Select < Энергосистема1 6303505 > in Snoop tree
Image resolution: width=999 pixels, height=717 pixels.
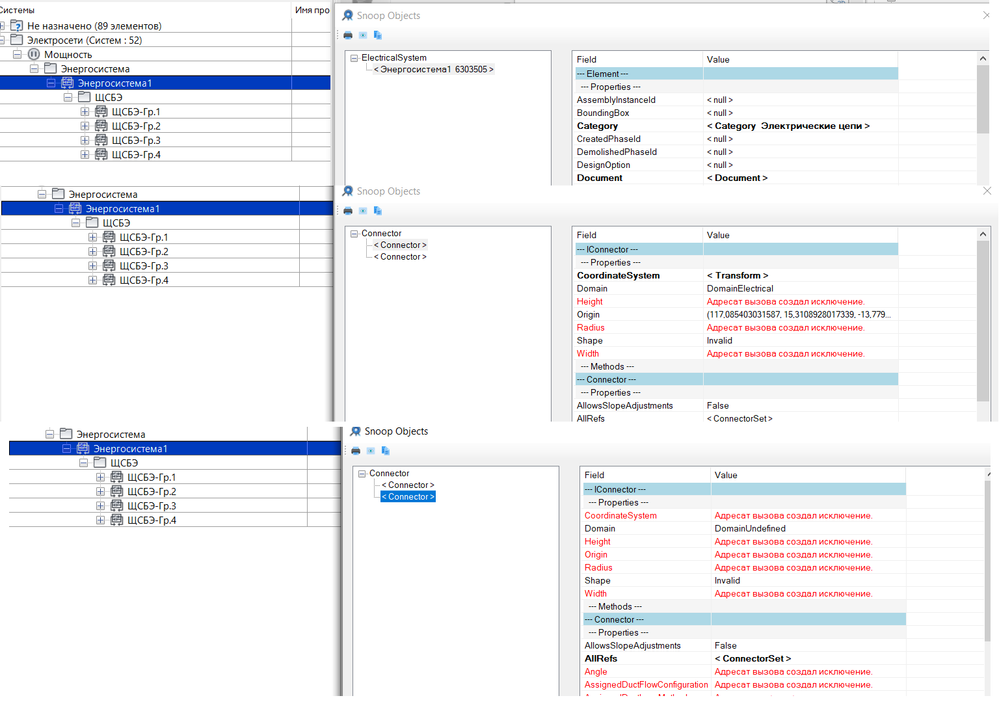coord(433,69)
